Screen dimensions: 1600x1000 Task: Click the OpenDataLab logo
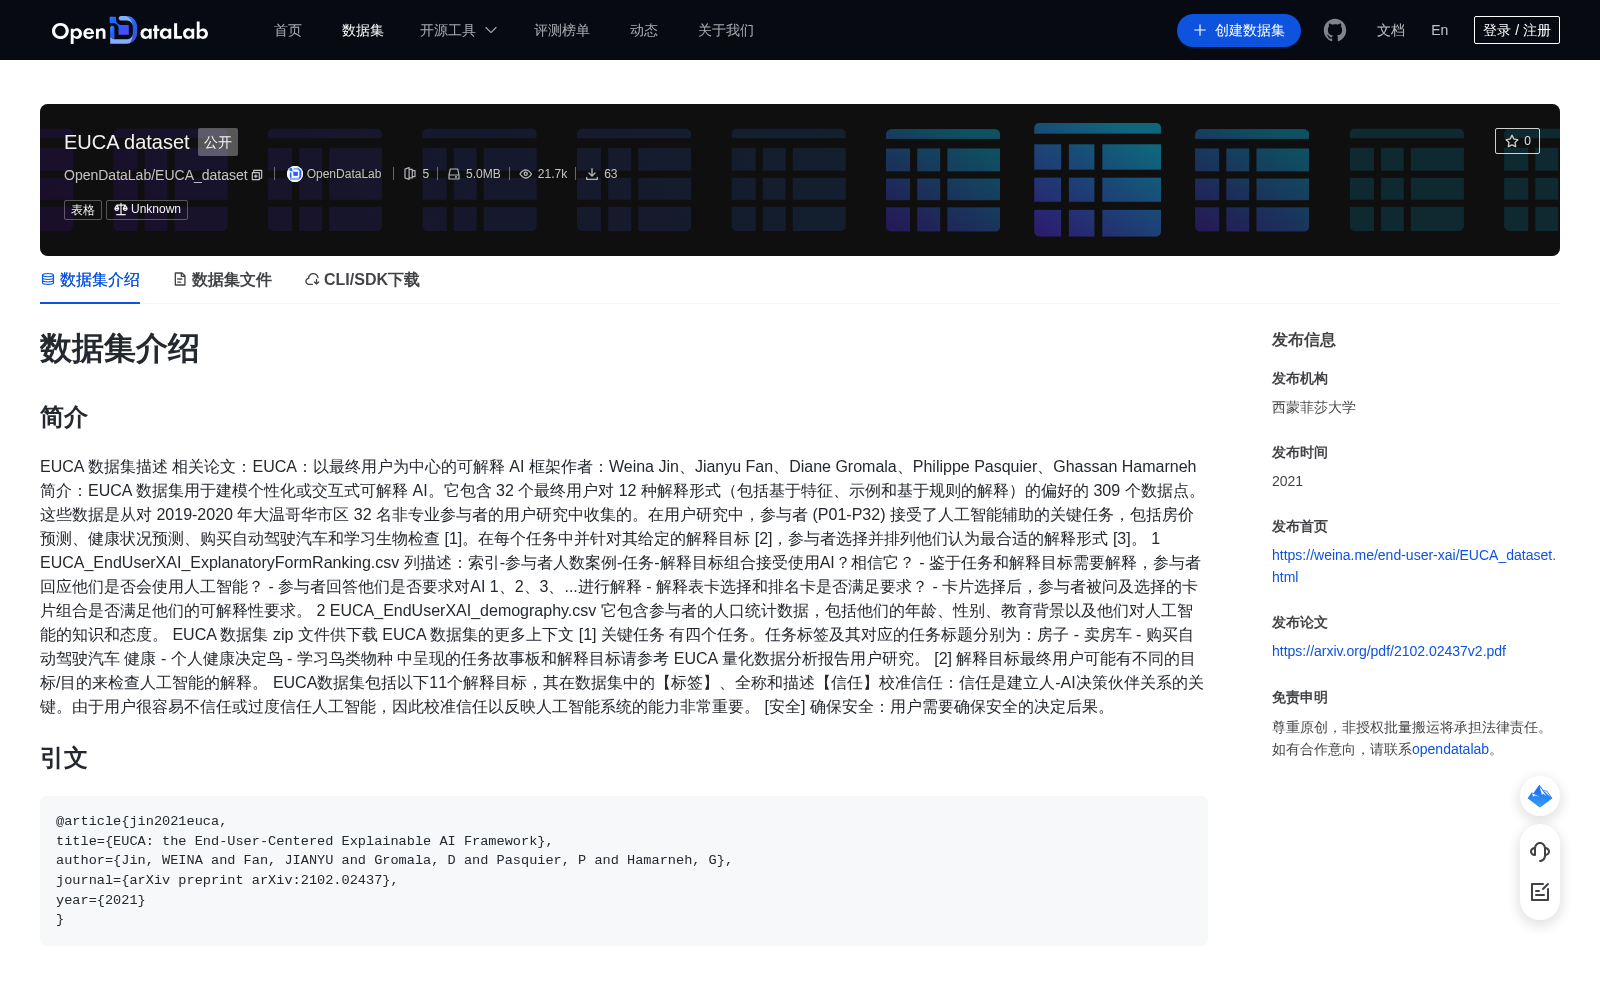[x=130, y=30]
